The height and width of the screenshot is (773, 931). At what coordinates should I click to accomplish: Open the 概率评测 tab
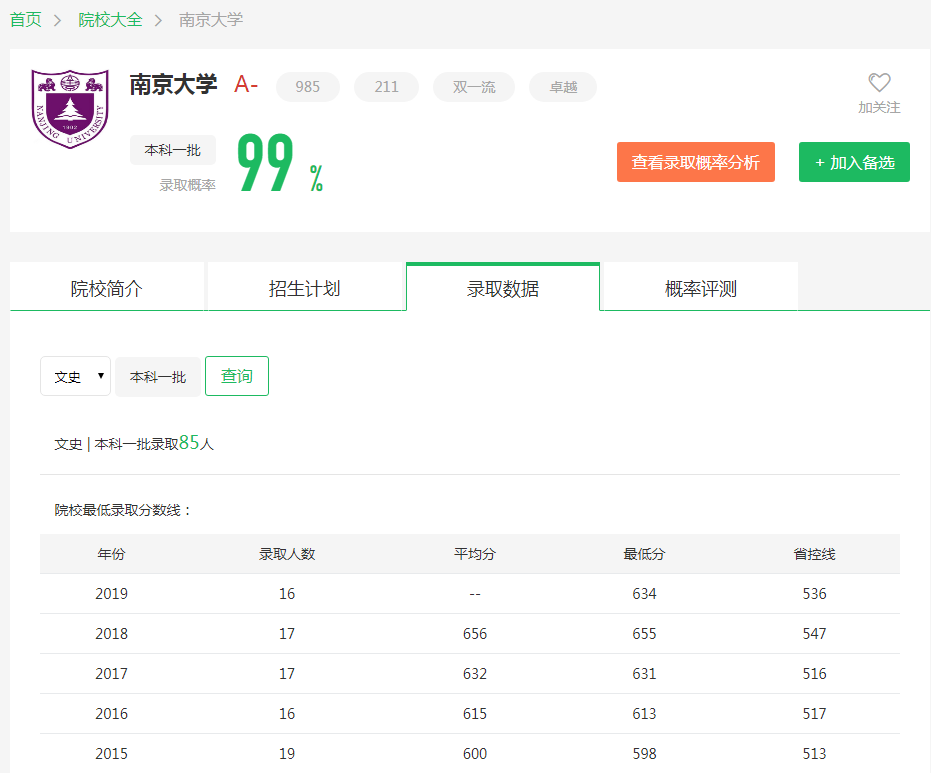coord(701,289)
